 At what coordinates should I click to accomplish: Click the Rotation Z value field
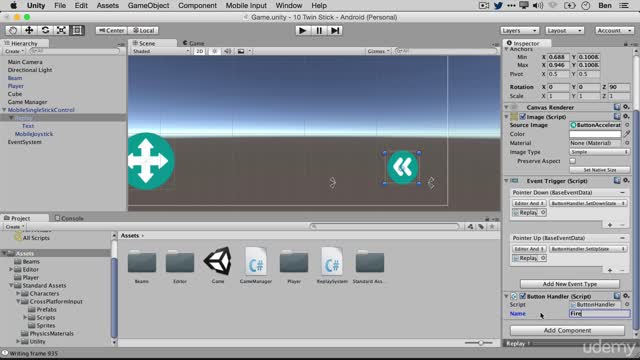click(619, 87)
